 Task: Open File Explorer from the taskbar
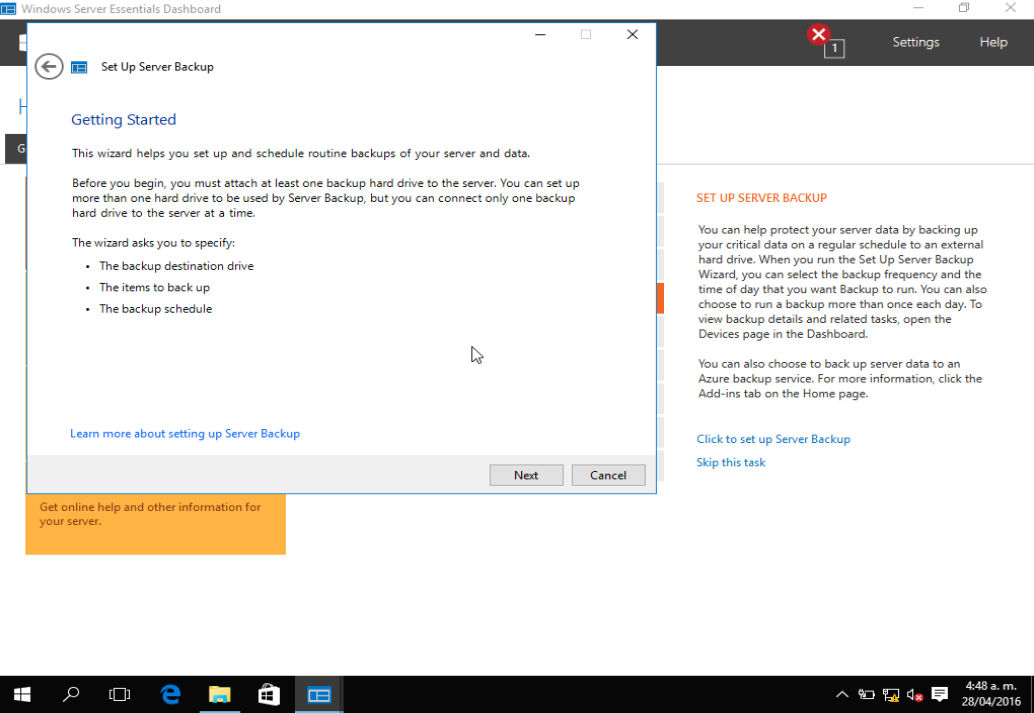[219, 693]
